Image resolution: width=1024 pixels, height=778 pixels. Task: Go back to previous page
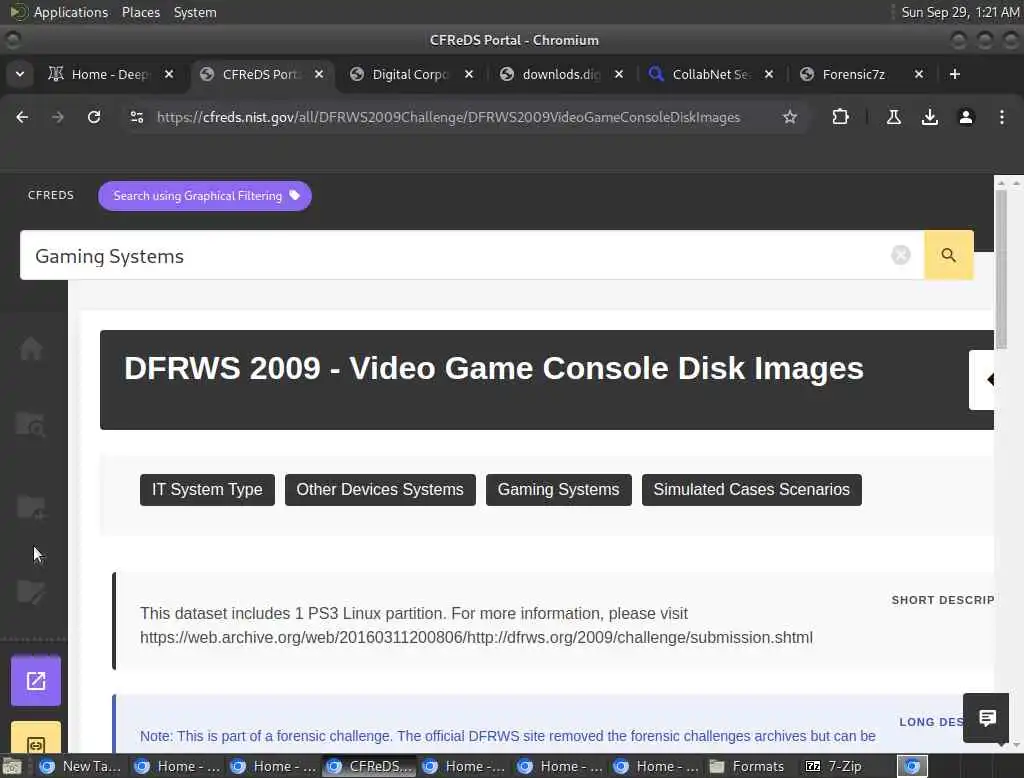pos(22,117)
